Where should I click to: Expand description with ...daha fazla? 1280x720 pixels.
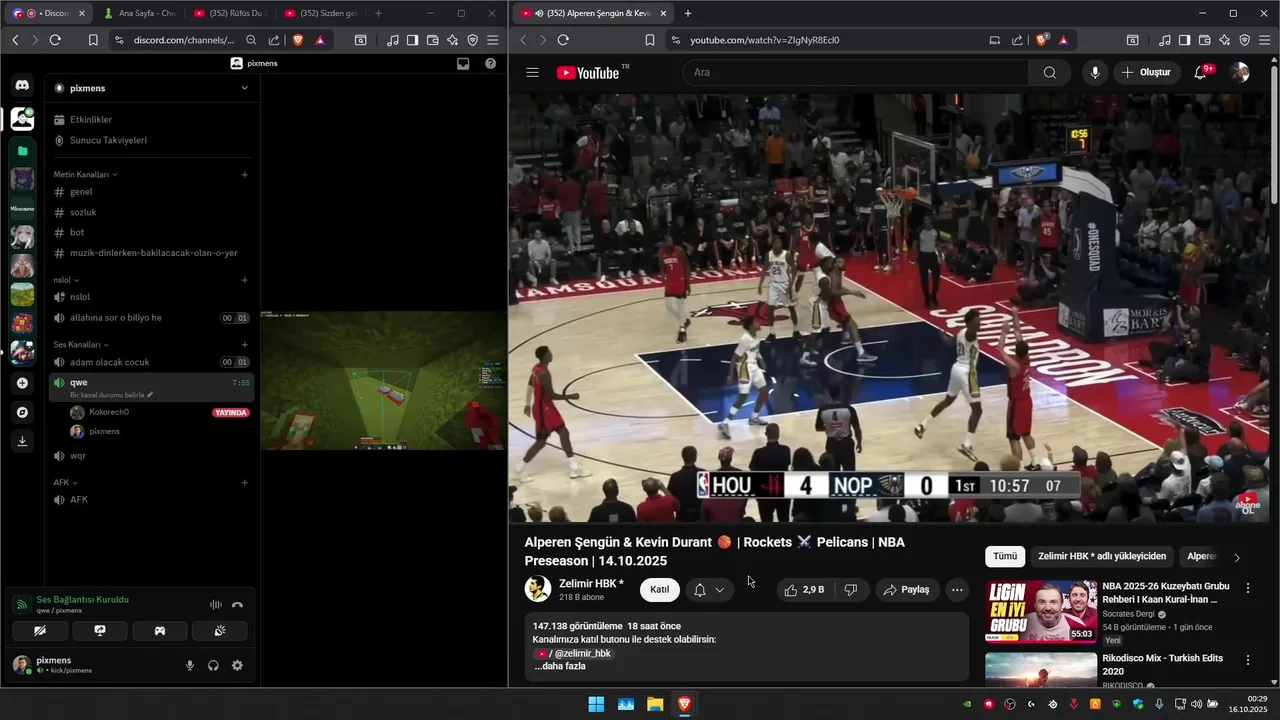point(559,666)
